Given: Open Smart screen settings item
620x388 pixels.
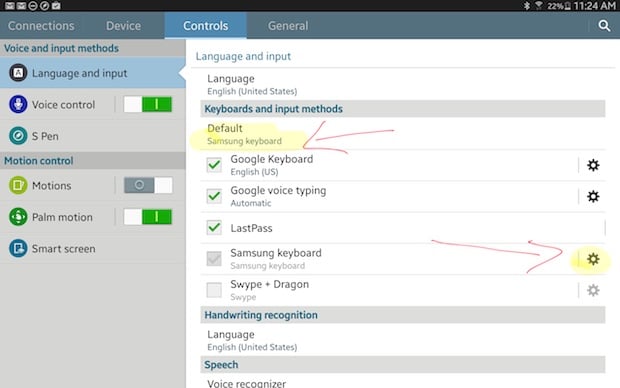Looking at the screenshot, I should 93,248.
